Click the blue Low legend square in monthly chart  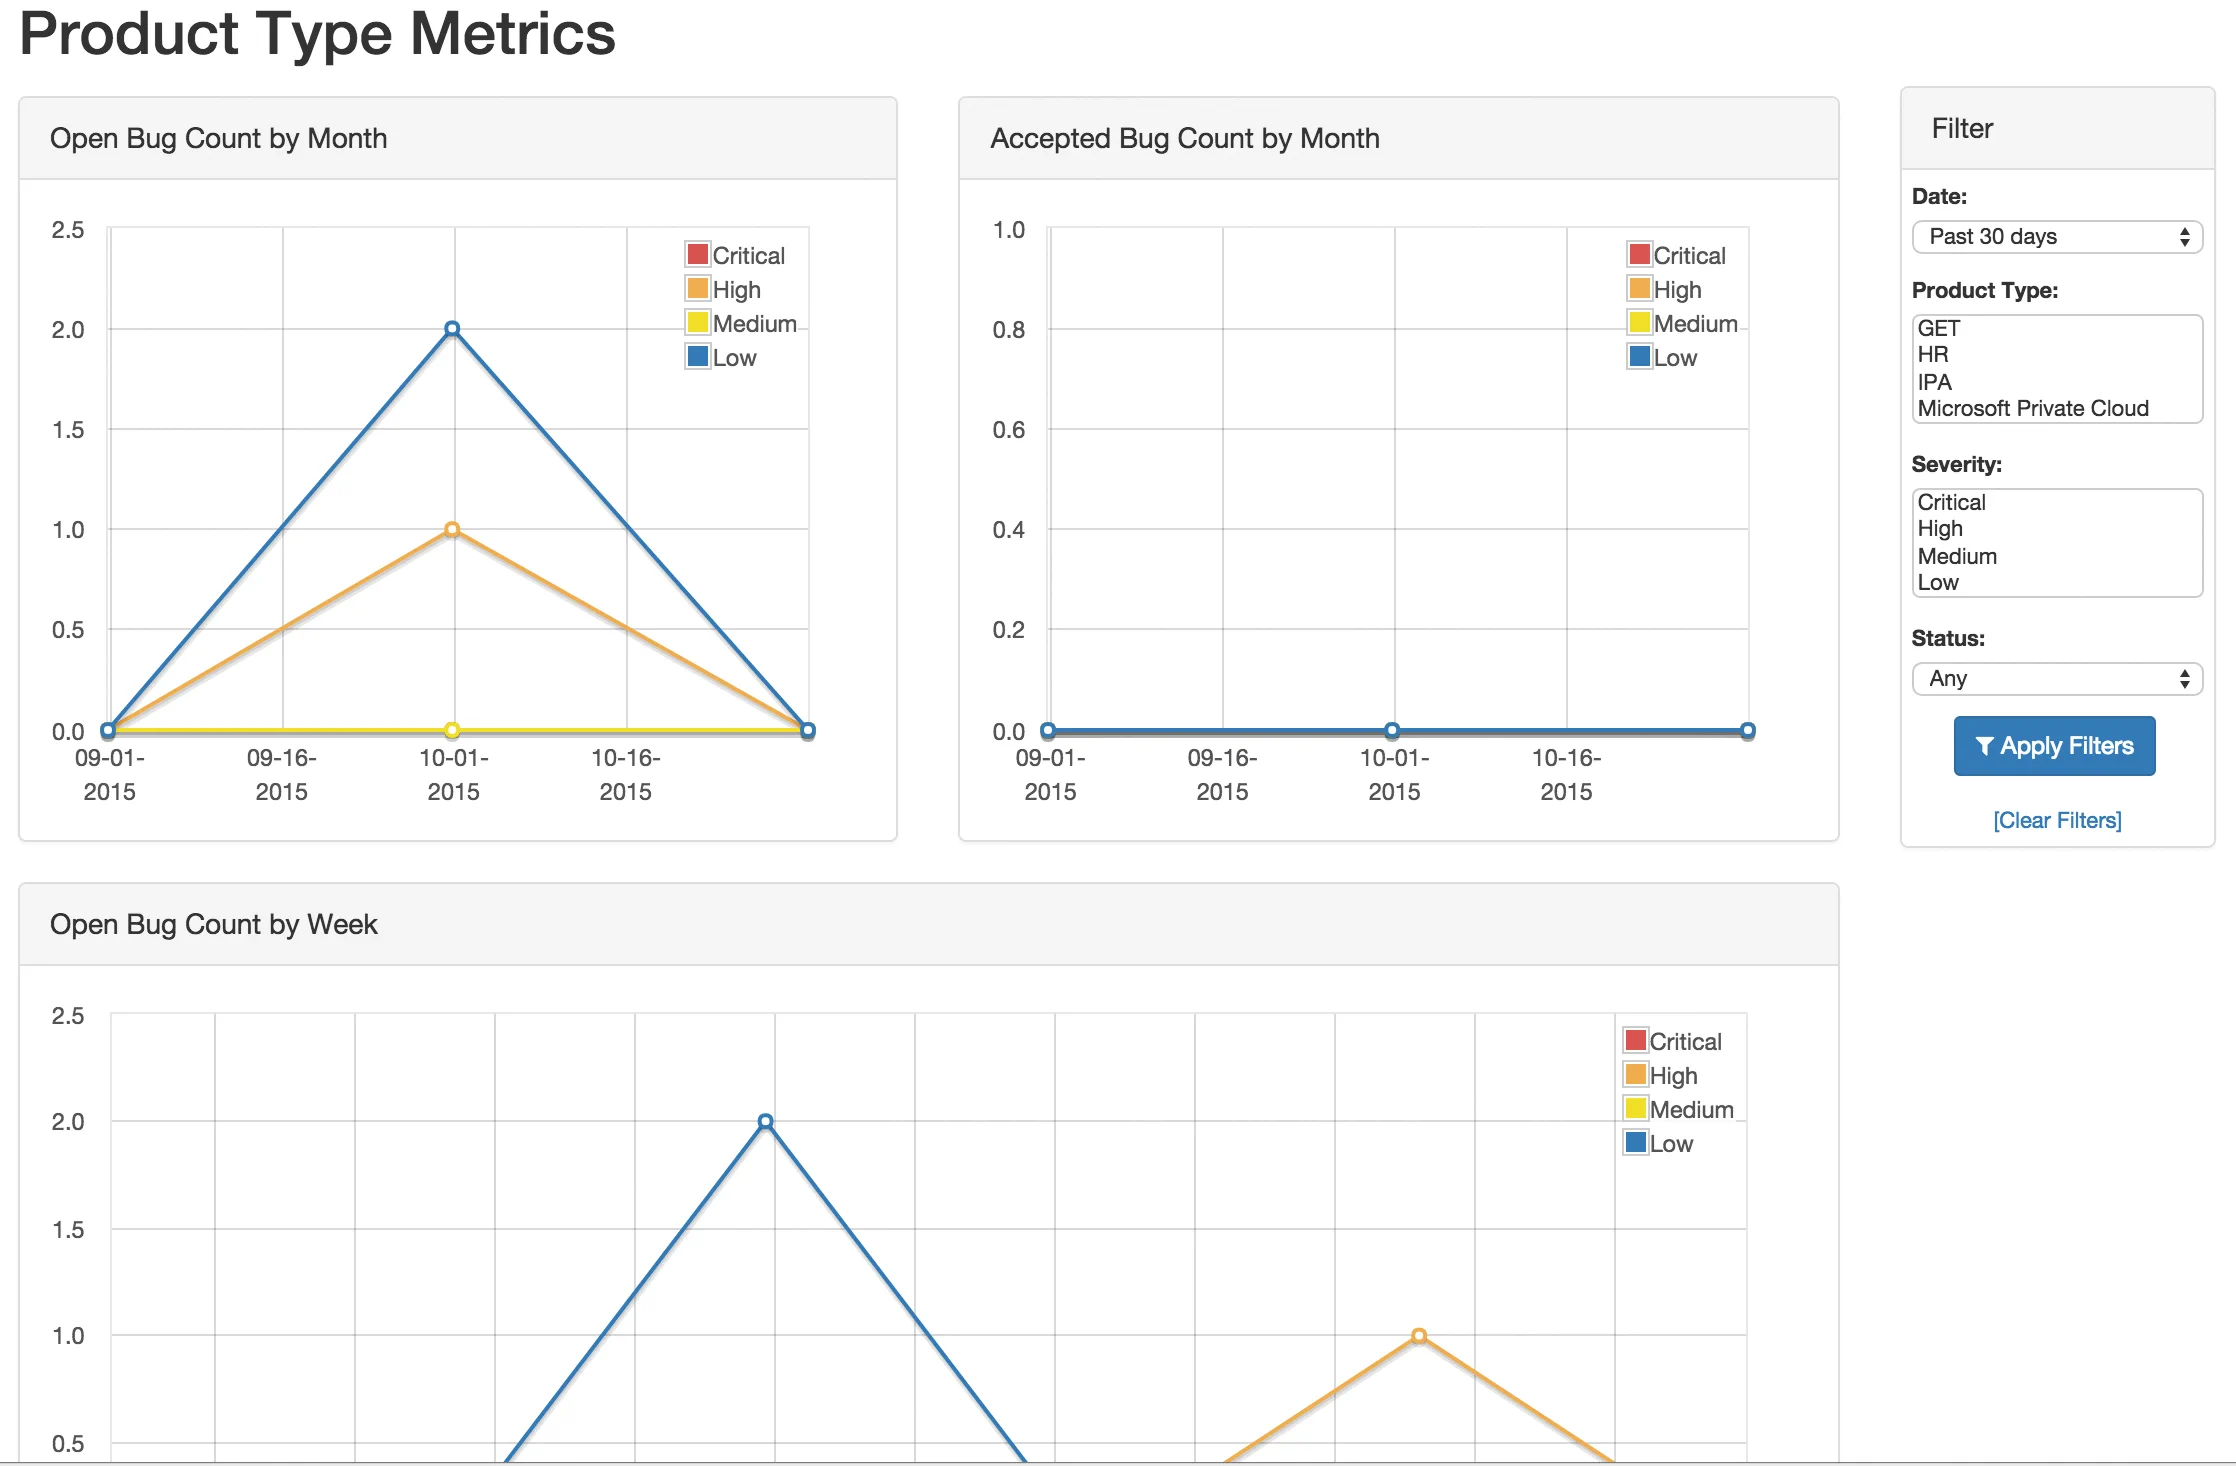tap(697, 356)
